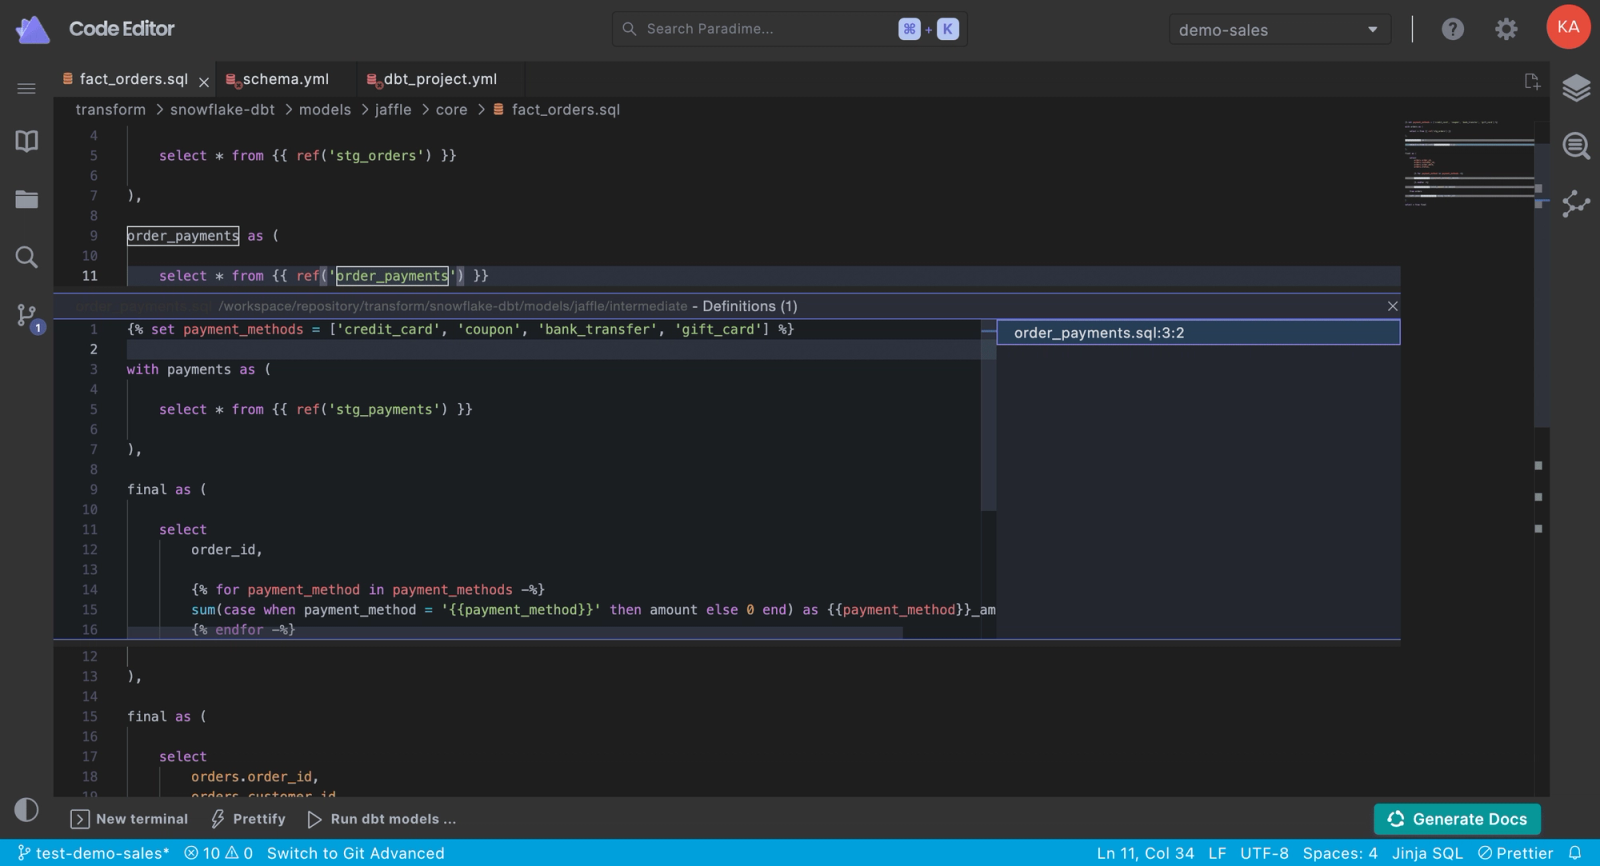Screen dimensions: 1600x866
Task: Click the errors and warnings count
Action: click(218, 853)
